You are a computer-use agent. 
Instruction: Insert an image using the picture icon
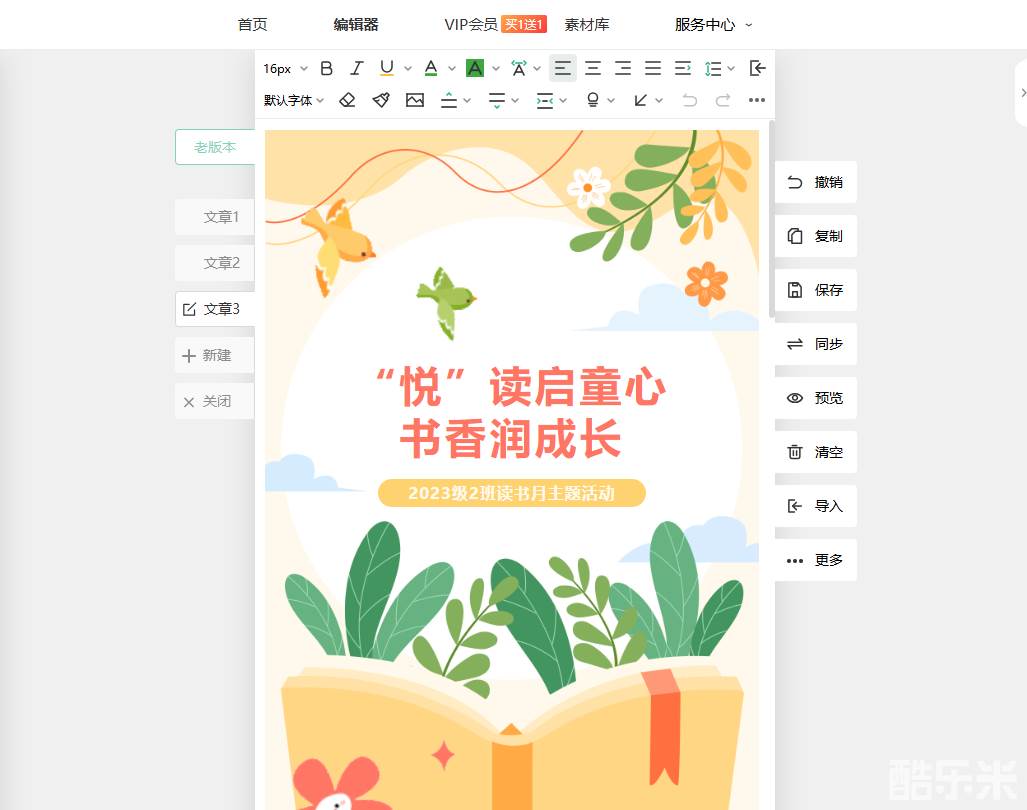415,100
